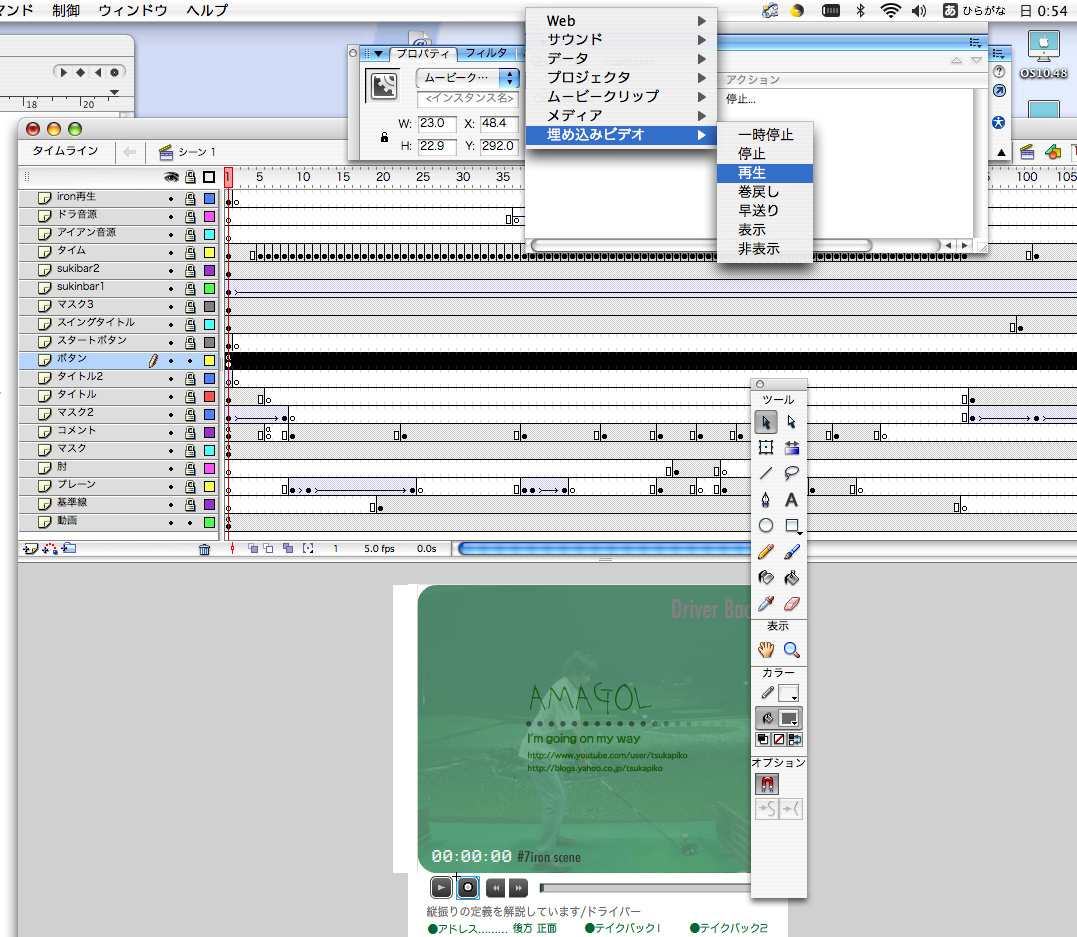Open the symbol type ムービーク dropdown
1077x937 pixels.
[467, 78]
